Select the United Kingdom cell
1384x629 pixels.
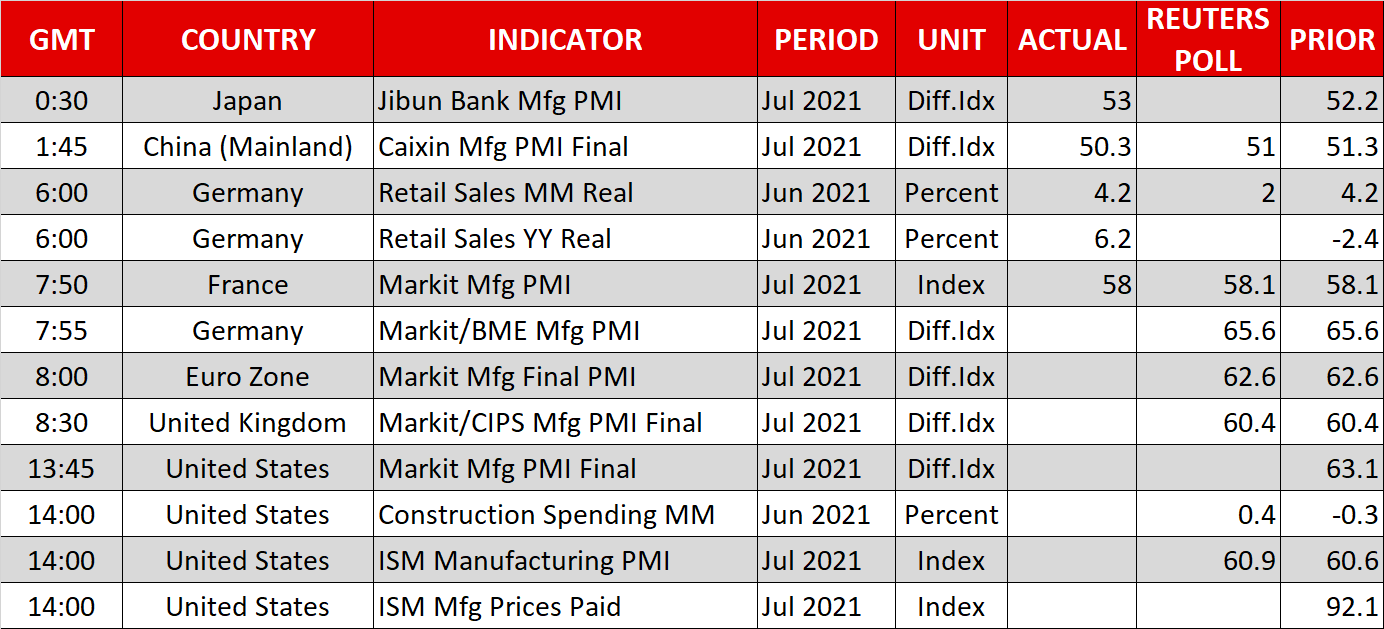click(x=248, y=423)
